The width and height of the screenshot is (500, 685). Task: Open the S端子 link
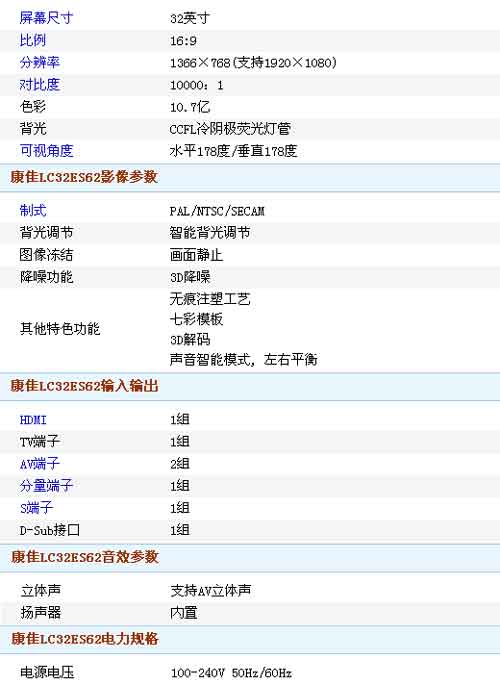(x=37, y=508)
